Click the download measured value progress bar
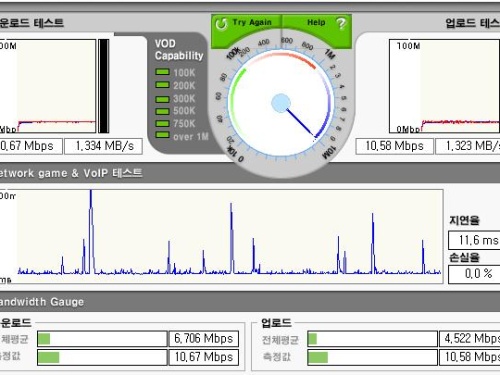 (x=102, y=357)
